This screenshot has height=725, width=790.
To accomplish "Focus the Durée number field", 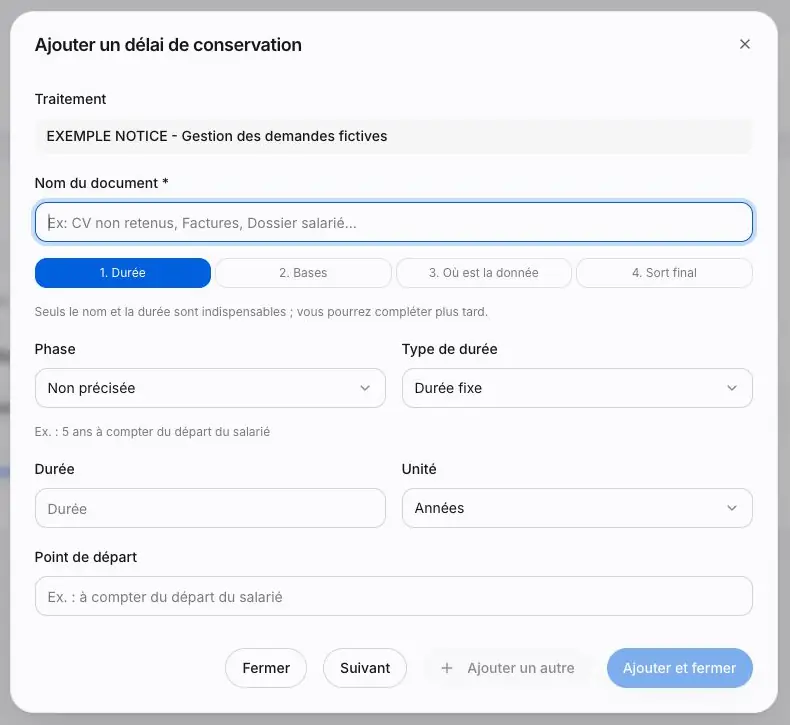I will click(210, 508).
